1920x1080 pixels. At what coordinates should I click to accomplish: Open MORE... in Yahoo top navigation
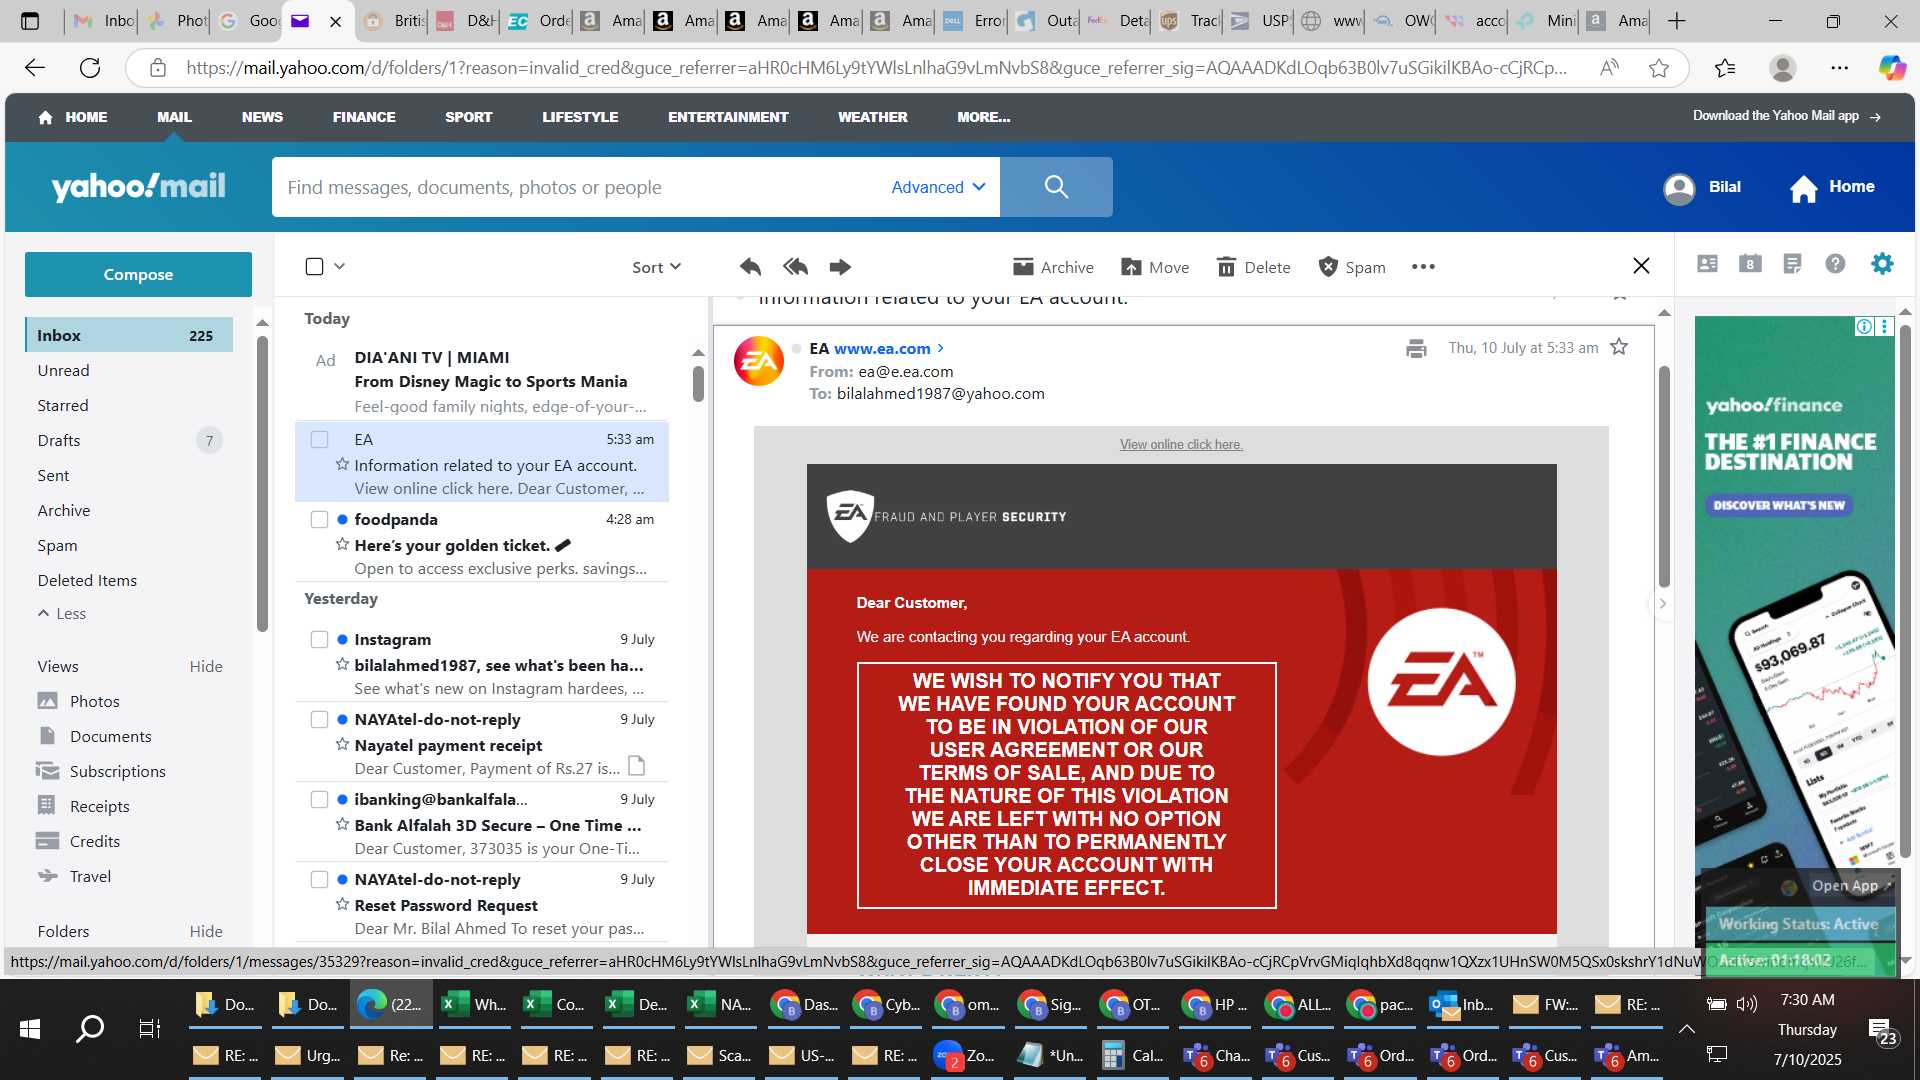click(983, 117)
